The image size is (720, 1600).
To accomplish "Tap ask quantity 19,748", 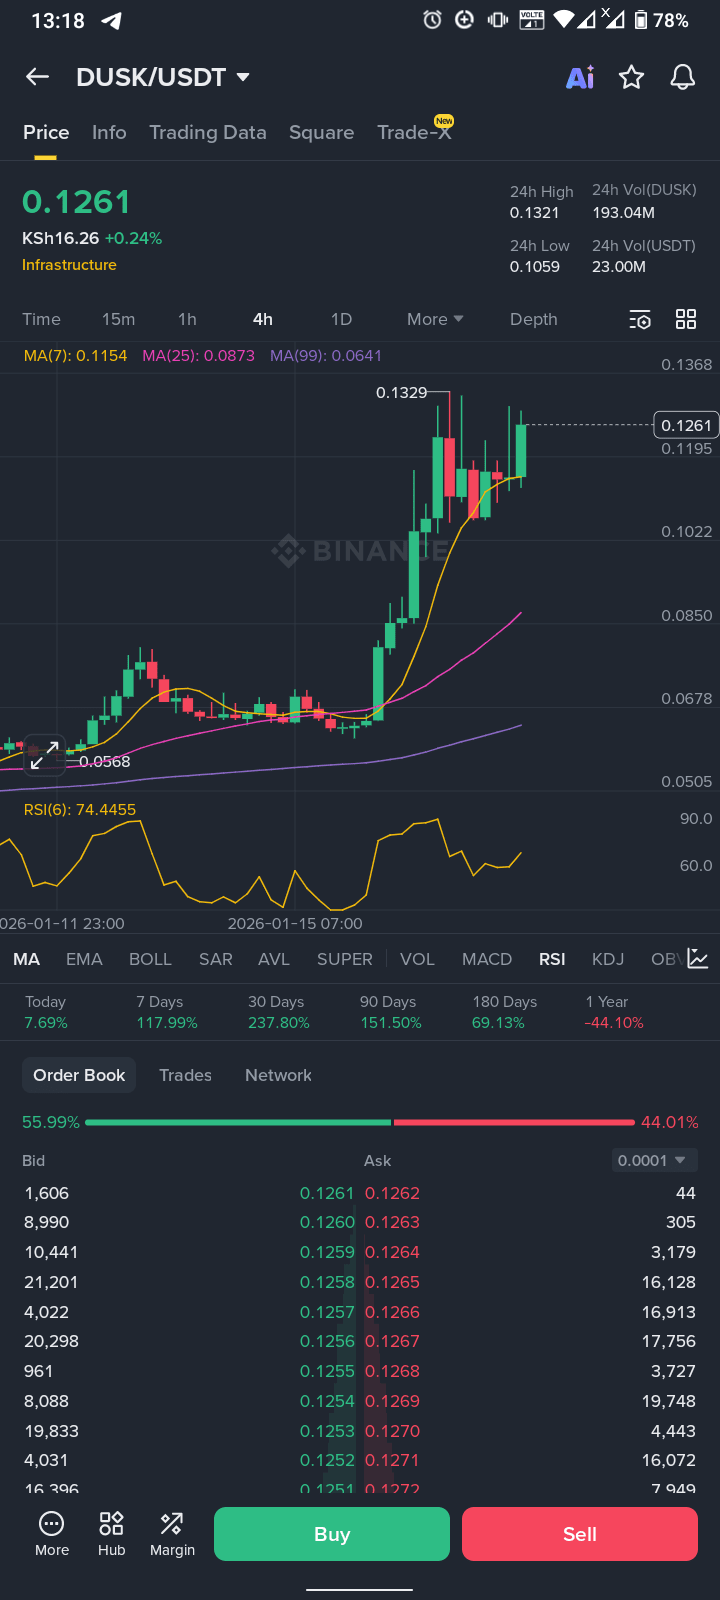I will pos(668,1401).
